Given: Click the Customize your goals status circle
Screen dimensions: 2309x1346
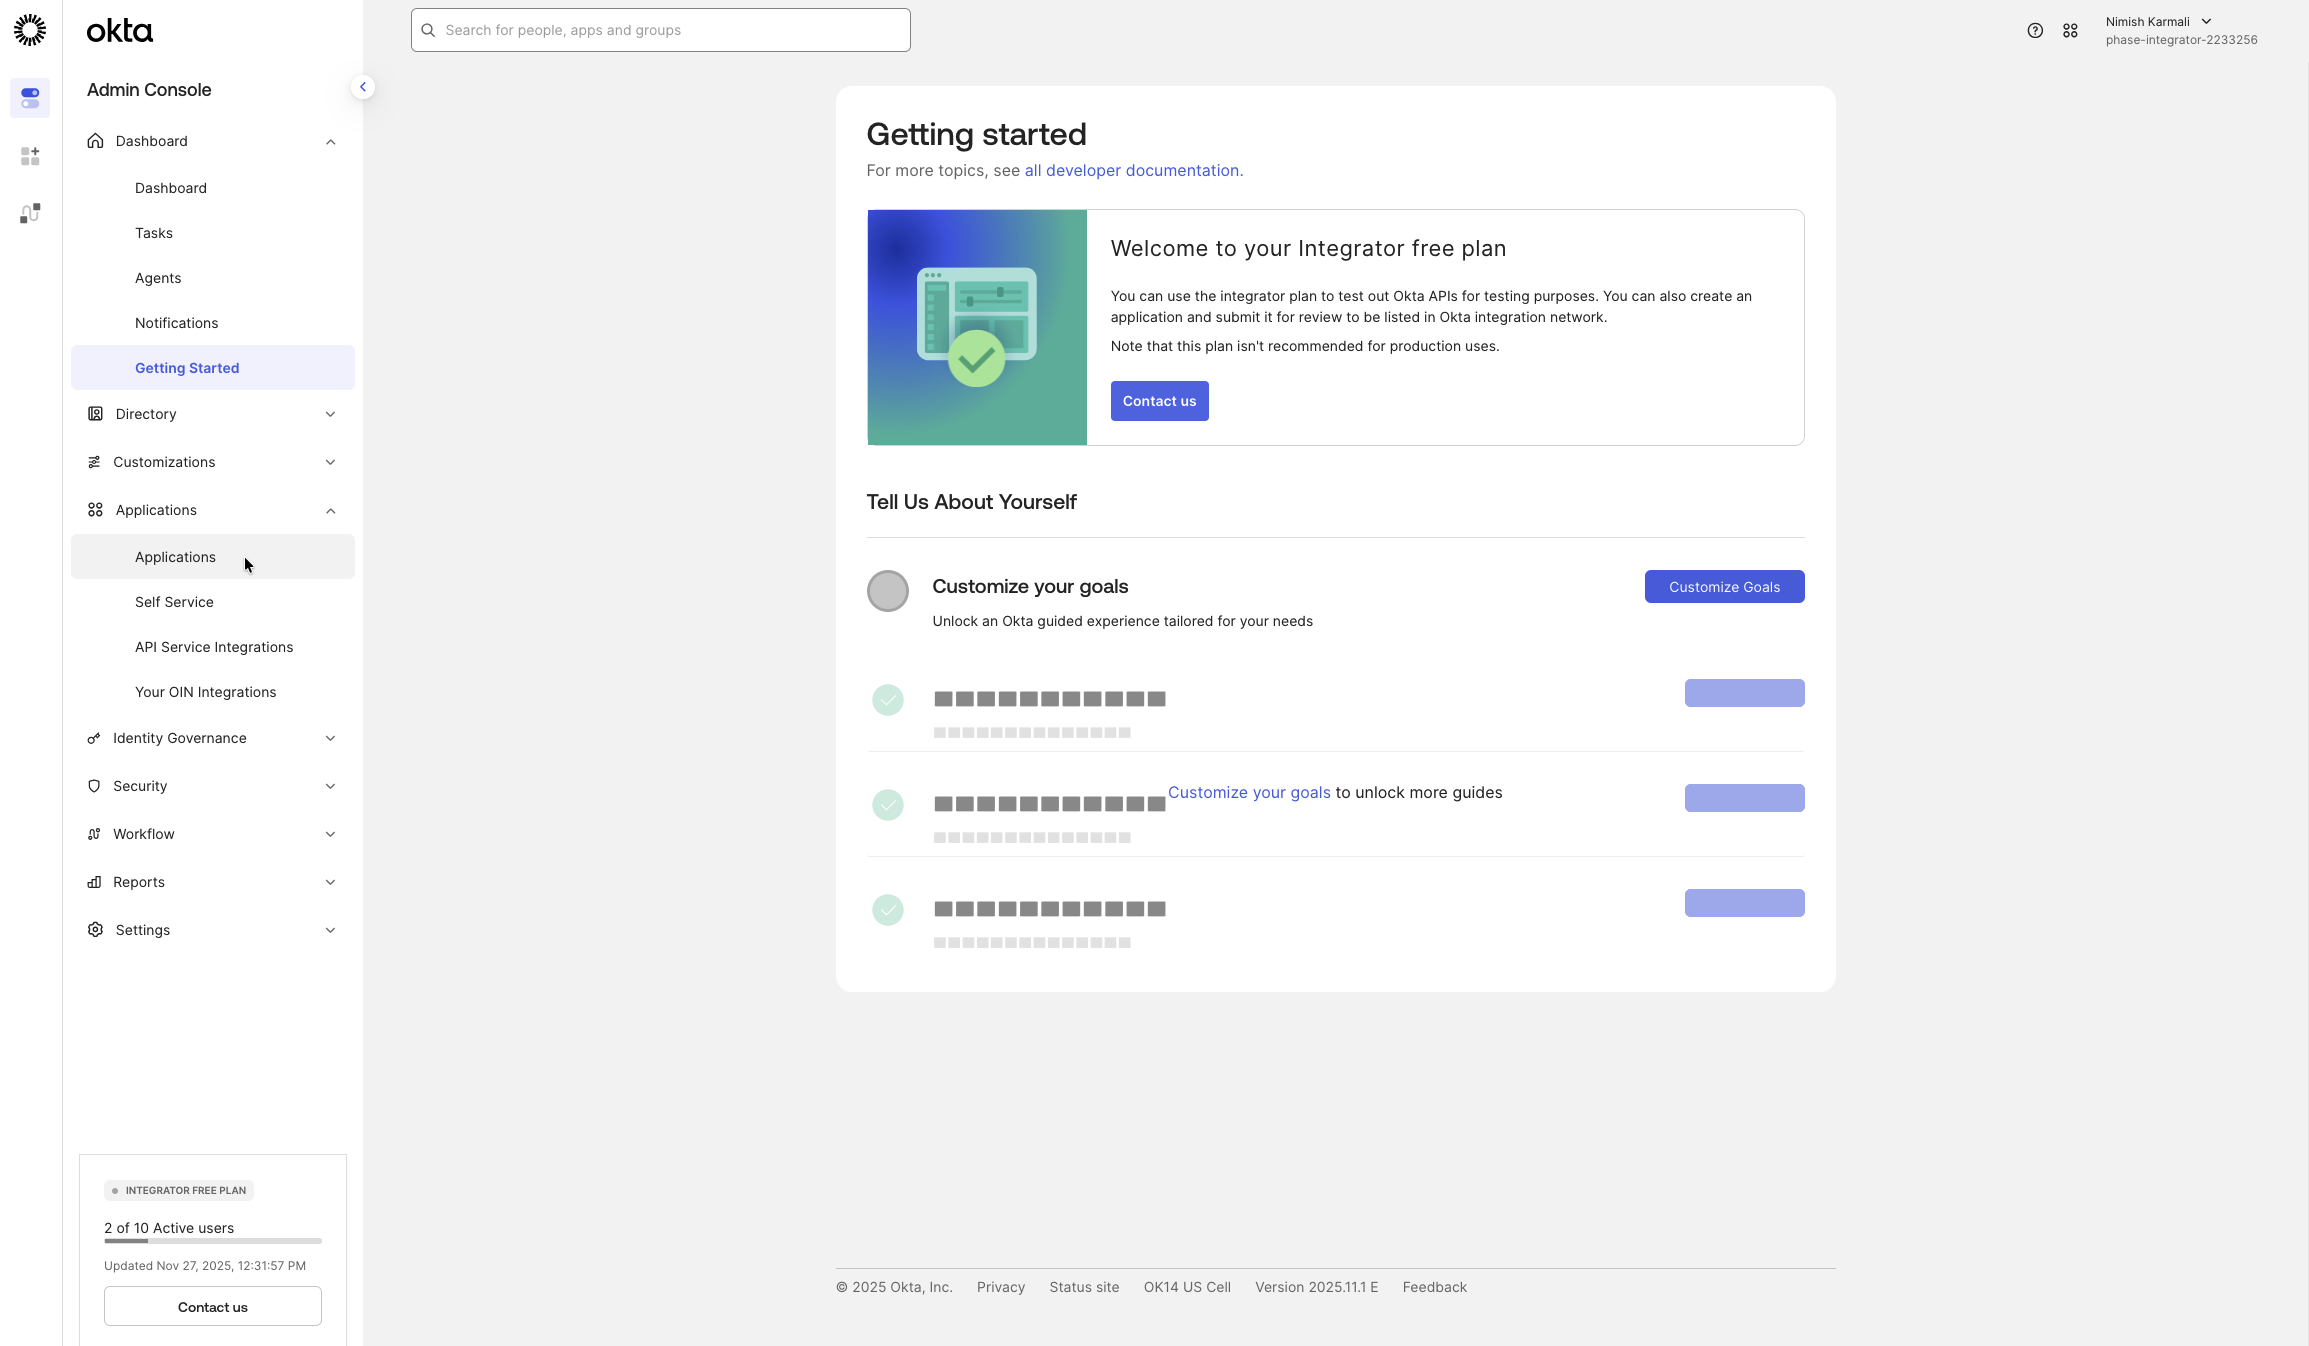Looking at the screenshot, I should point(888,591).
